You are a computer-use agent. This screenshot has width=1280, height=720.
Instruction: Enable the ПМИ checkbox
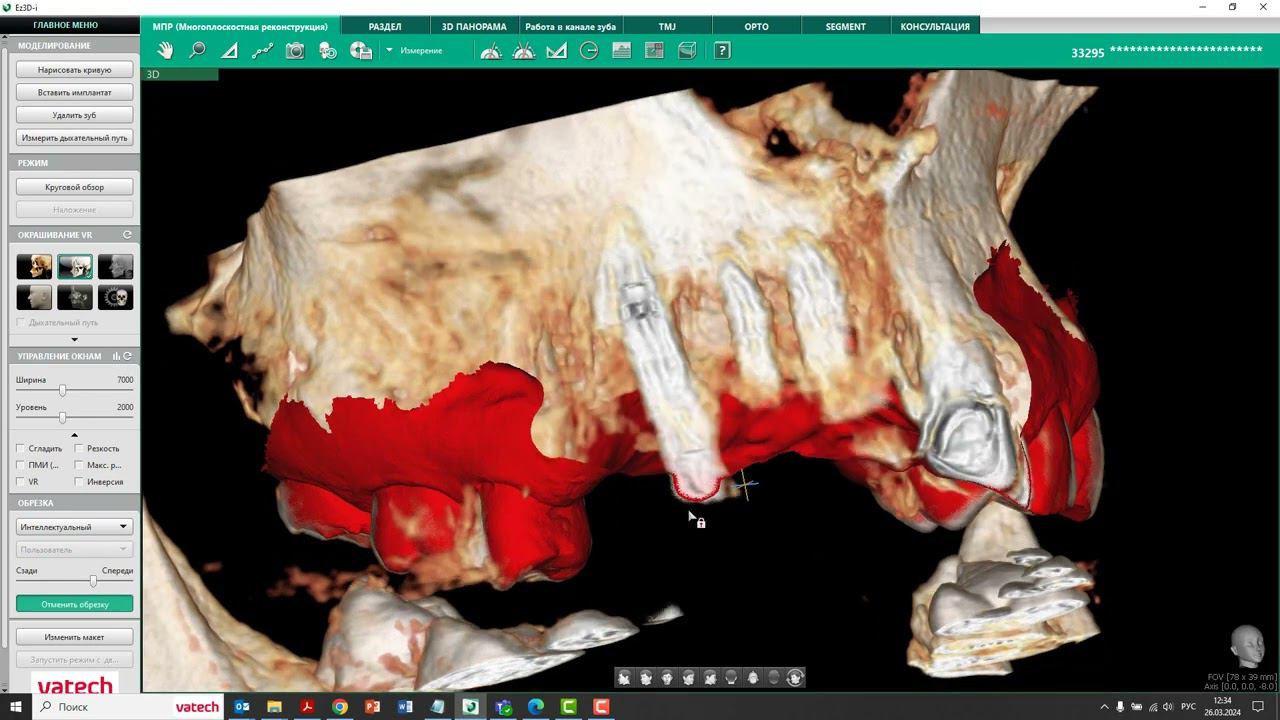click(21, 465)
